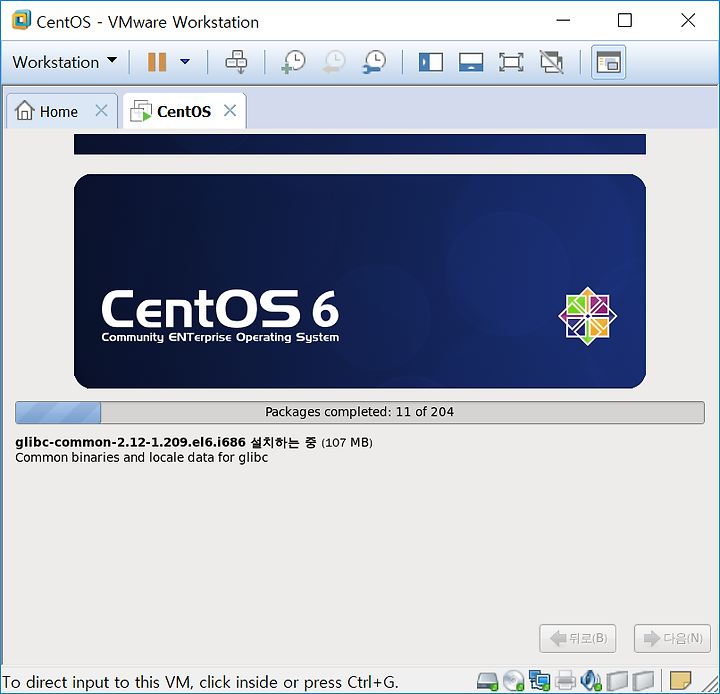Click the CentOS pinwheel logo
The height and width of the screenshot is (694, 720).
587,316
